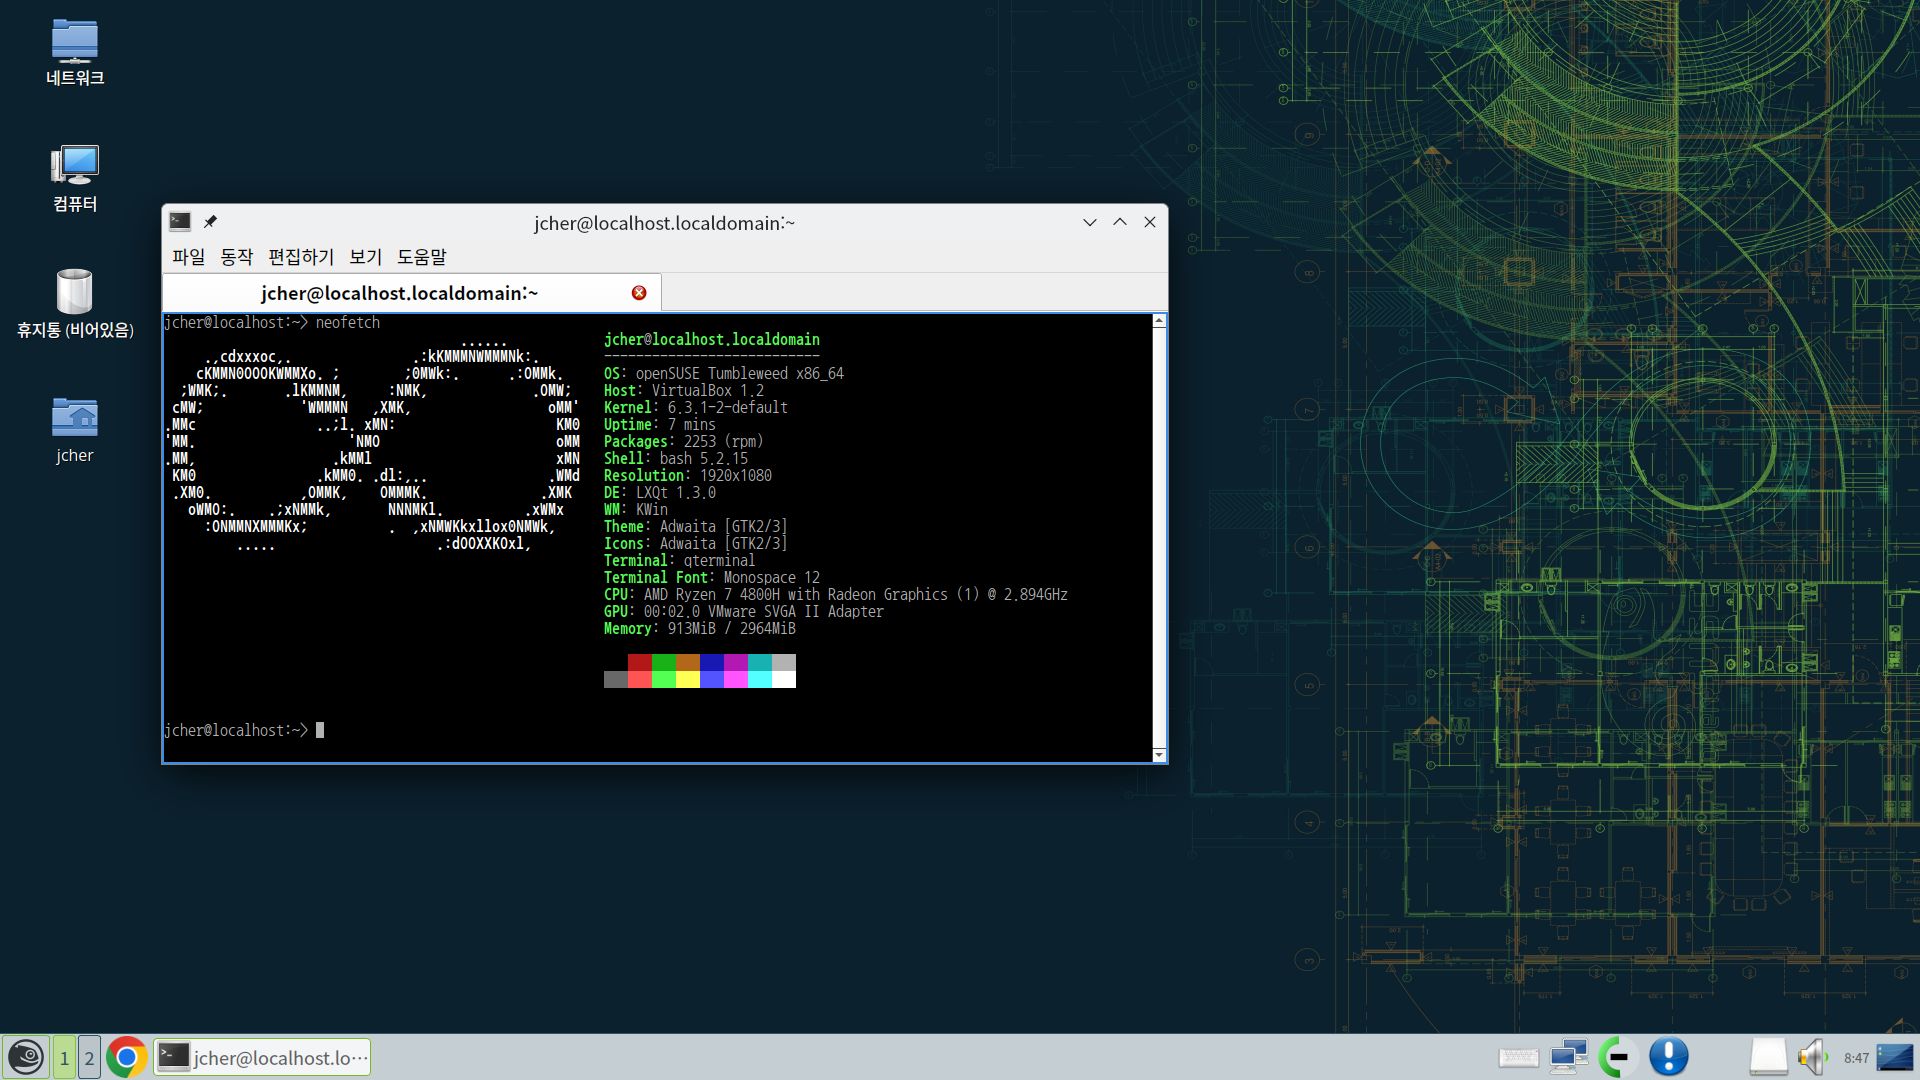The height and width of the screenshot is (1080, 1920).
Task: Open the keyboard layout tray icon
Action: [x=1518, y=1058]
